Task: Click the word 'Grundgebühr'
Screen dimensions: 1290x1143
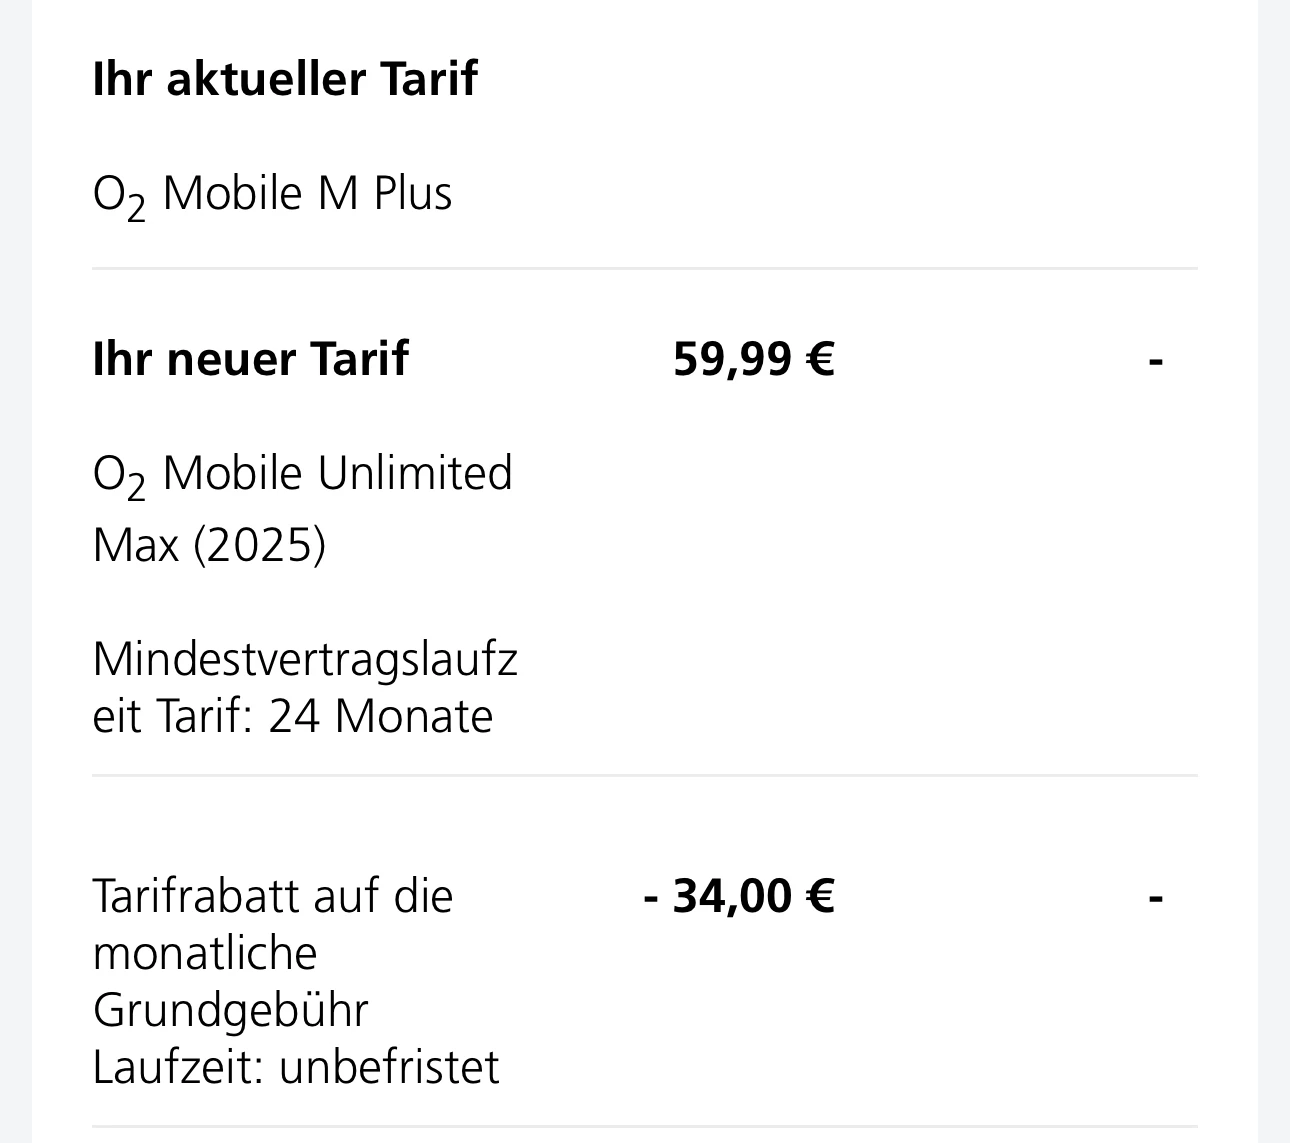Action: tap(231, 1010)
